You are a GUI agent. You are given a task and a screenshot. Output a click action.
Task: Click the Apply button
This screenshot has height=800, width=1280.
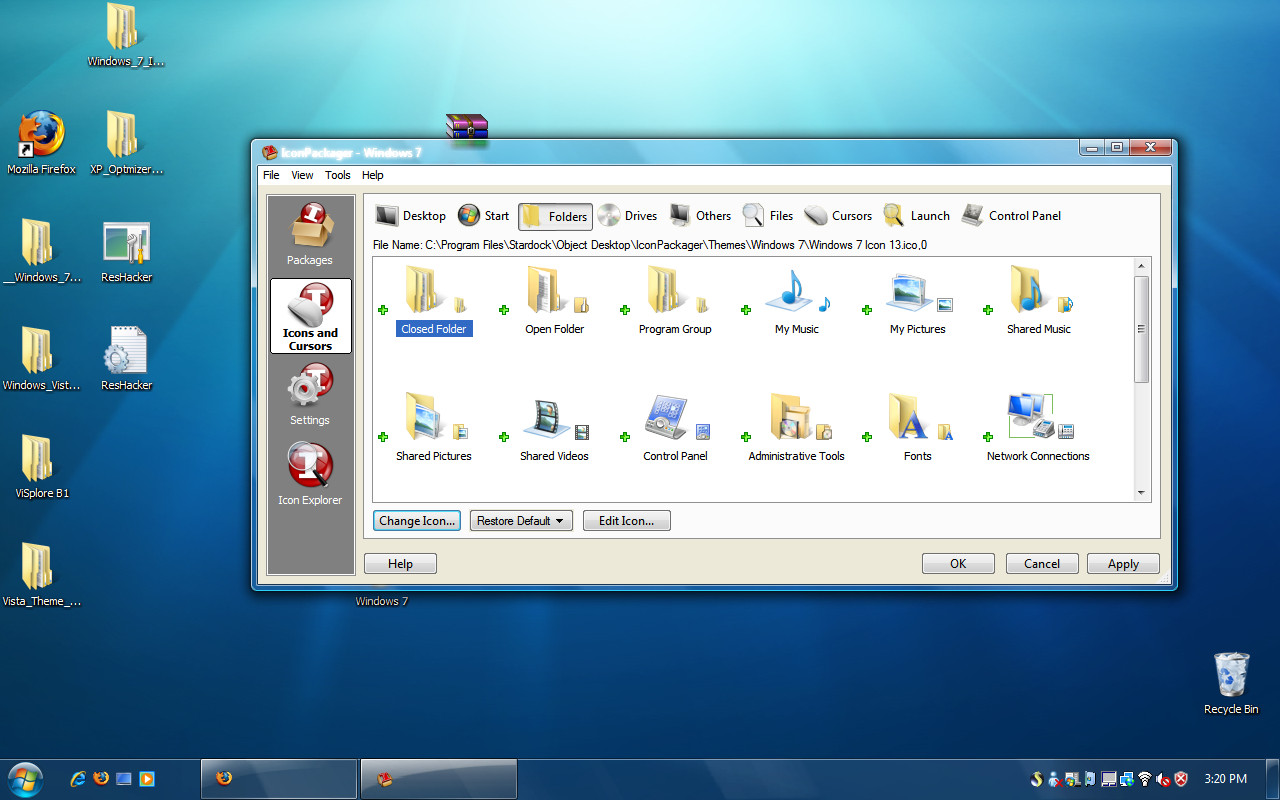click(x=1123, y=564)
